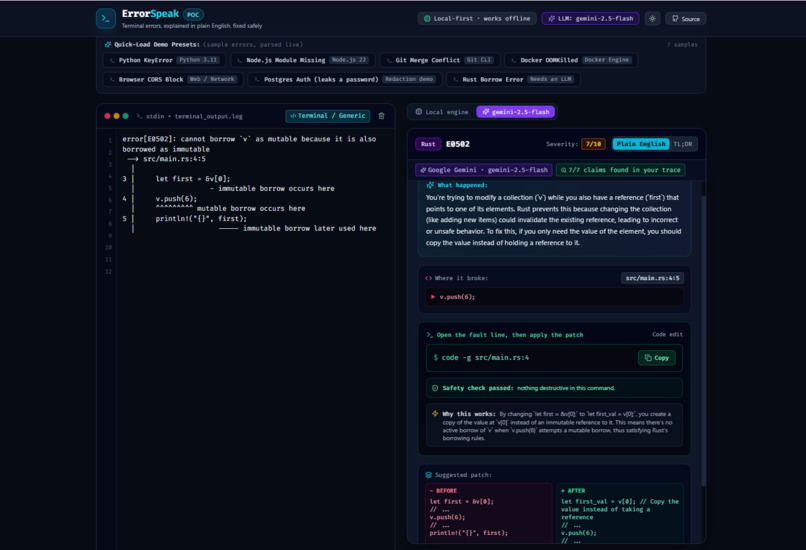Screen dimensions: 806x550
Task: Click the What happened sparkle icon
Action: tap(430, 185)
